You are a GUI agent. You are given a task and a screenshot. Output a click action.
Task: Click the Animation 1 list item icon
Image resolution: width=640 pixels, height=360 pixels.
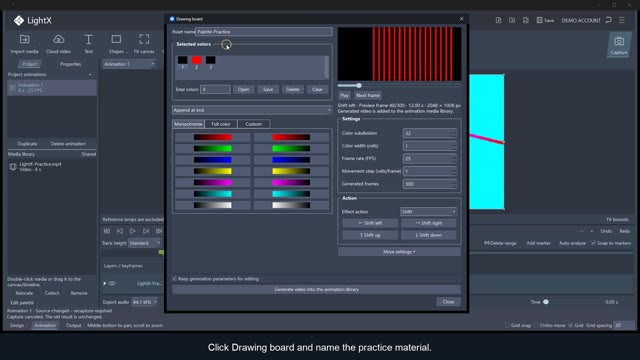(x=12, y=88)
